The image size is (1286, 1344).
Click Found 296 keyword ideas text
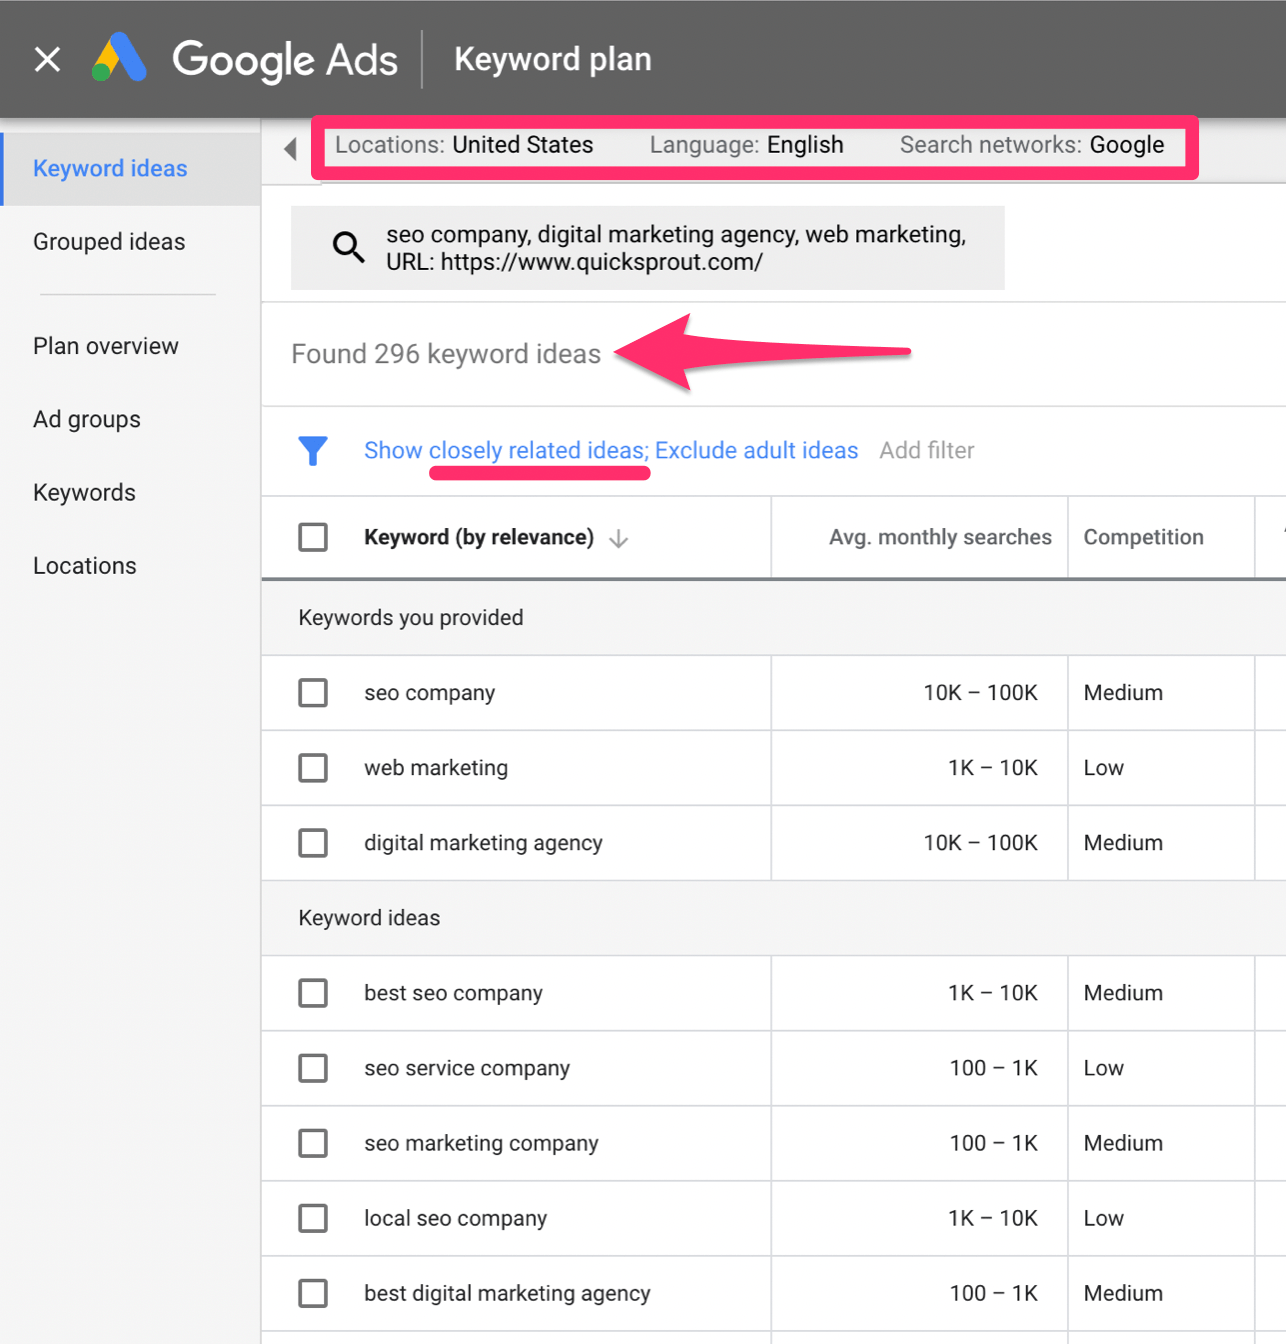tap(446, 354)
